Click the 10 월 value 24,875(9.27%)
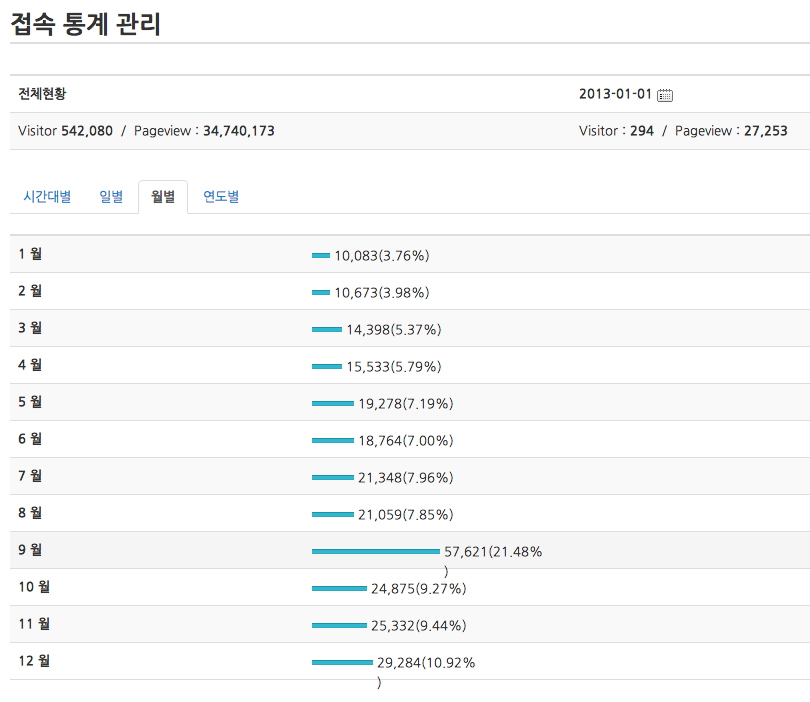This screenshot has height=702, width=810. pos(418,589)
